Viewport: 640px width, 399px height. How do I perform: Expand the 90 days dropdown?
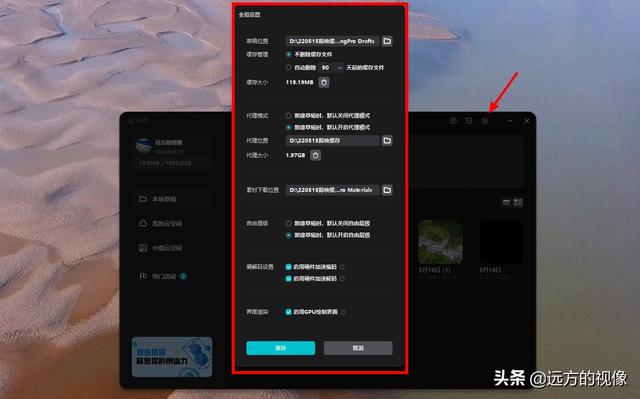click(x=332, y=68)
